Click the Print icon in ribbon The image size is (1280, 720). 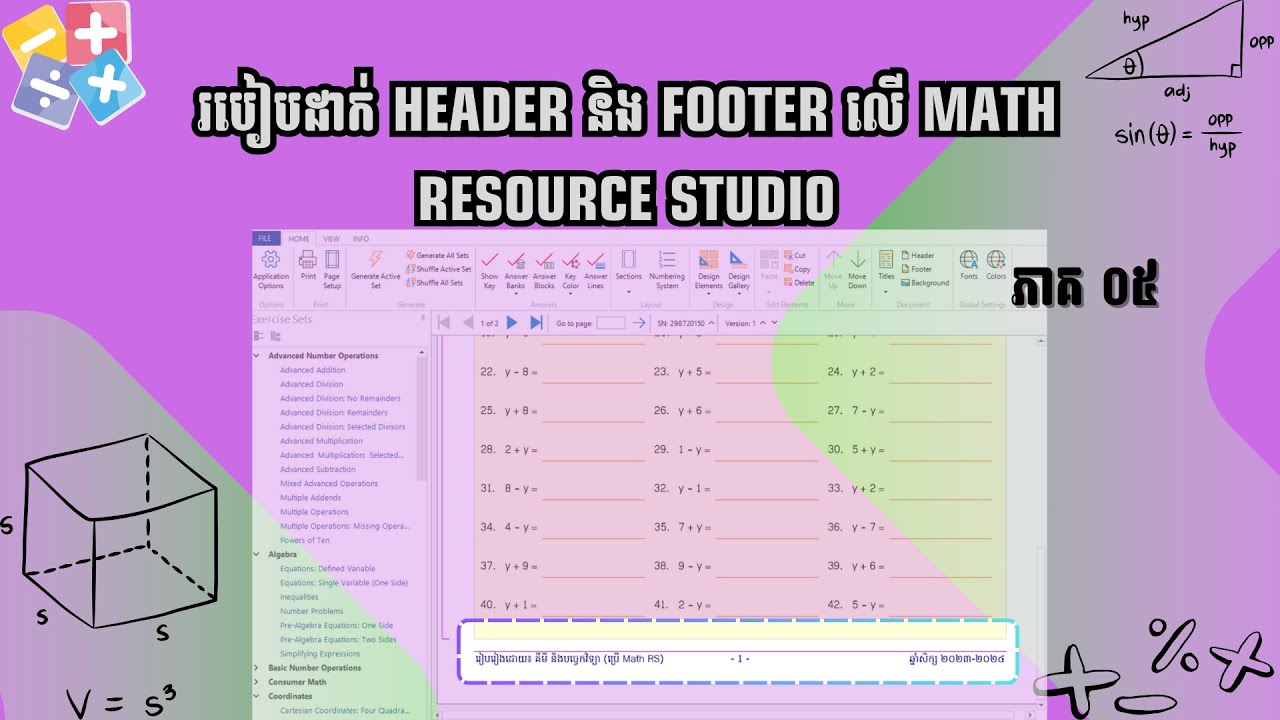pos(308,259)
